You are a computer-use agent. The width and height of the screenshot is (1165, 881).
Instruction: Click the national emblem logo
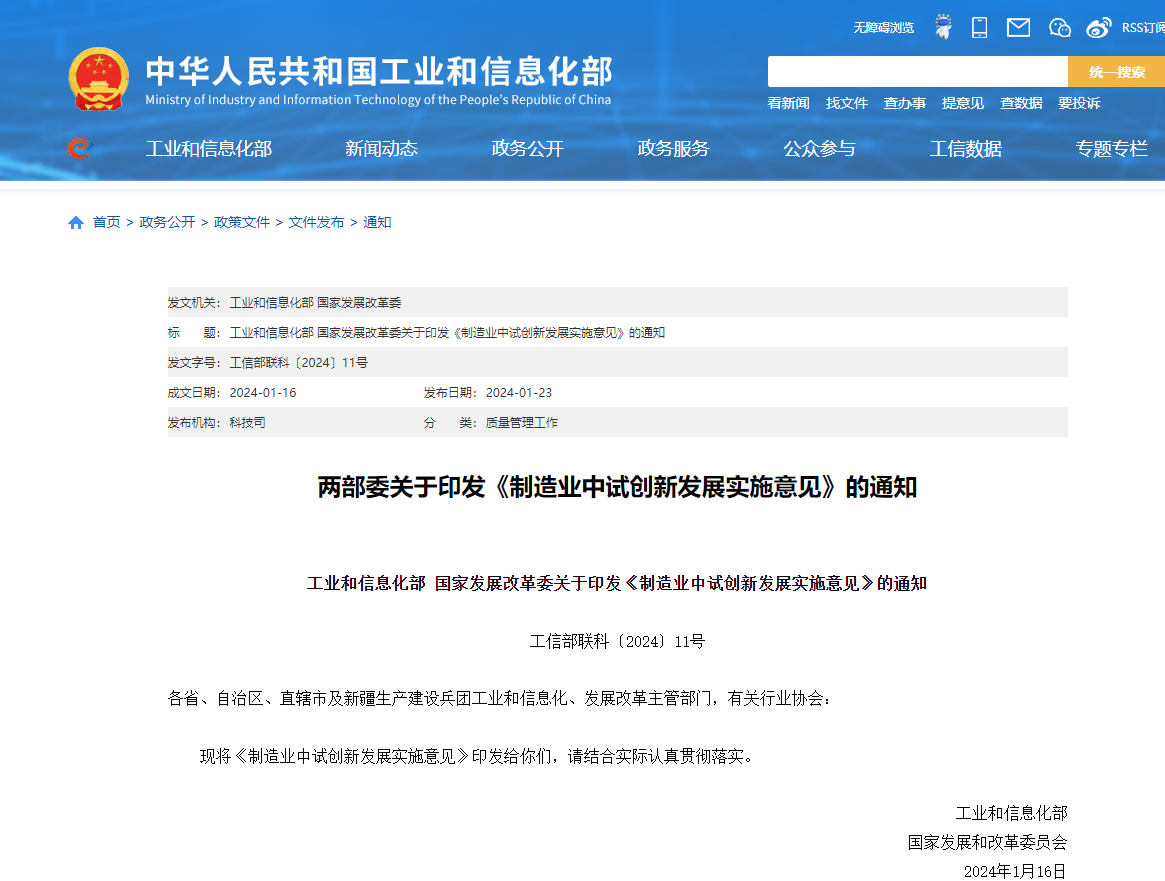tap(98, 79)
